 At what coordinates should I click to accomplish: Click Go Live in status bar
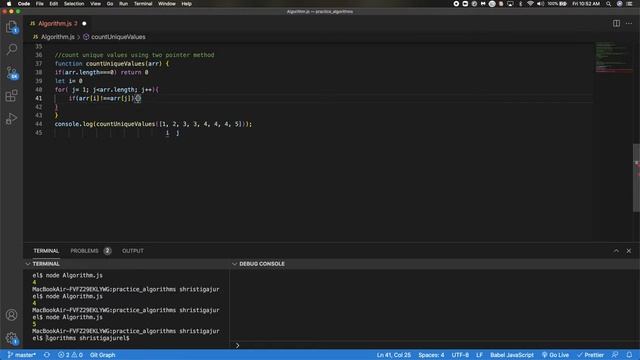coord(555,355)
